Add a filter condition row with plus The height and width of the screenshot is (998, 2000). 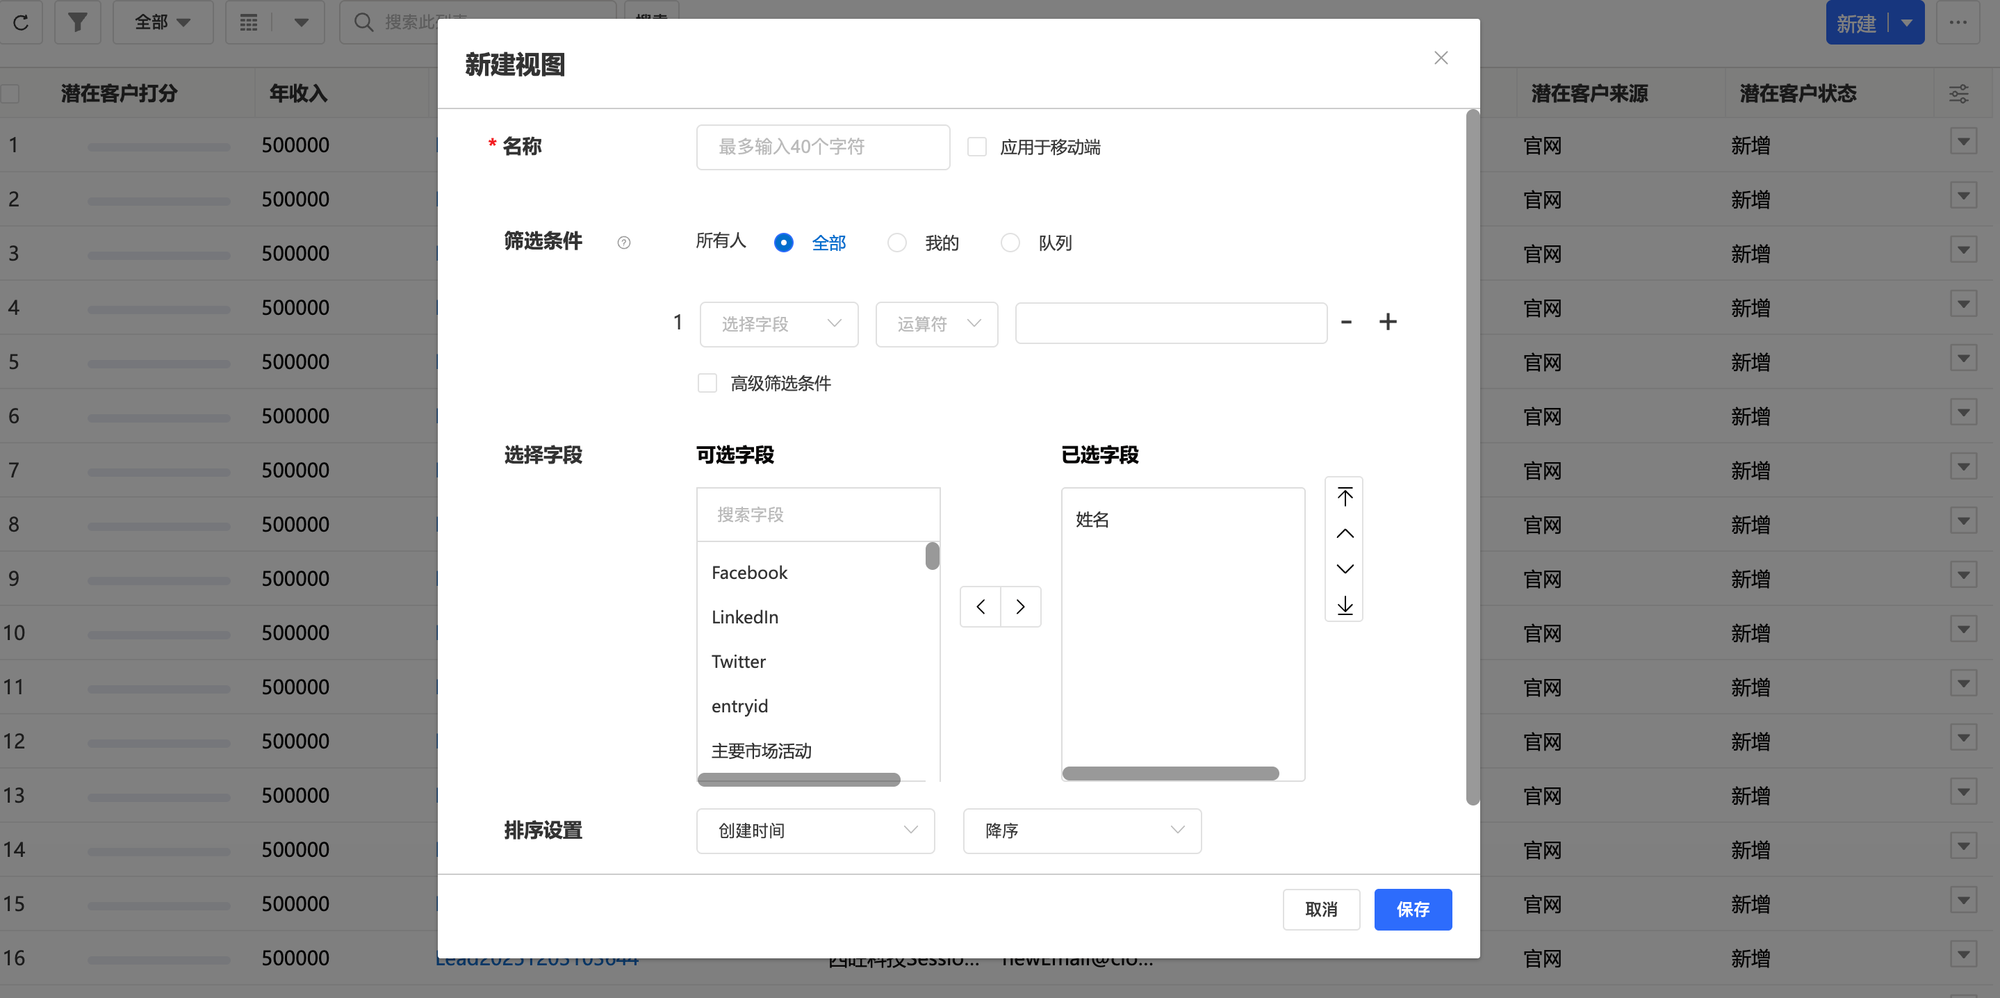1388,322
